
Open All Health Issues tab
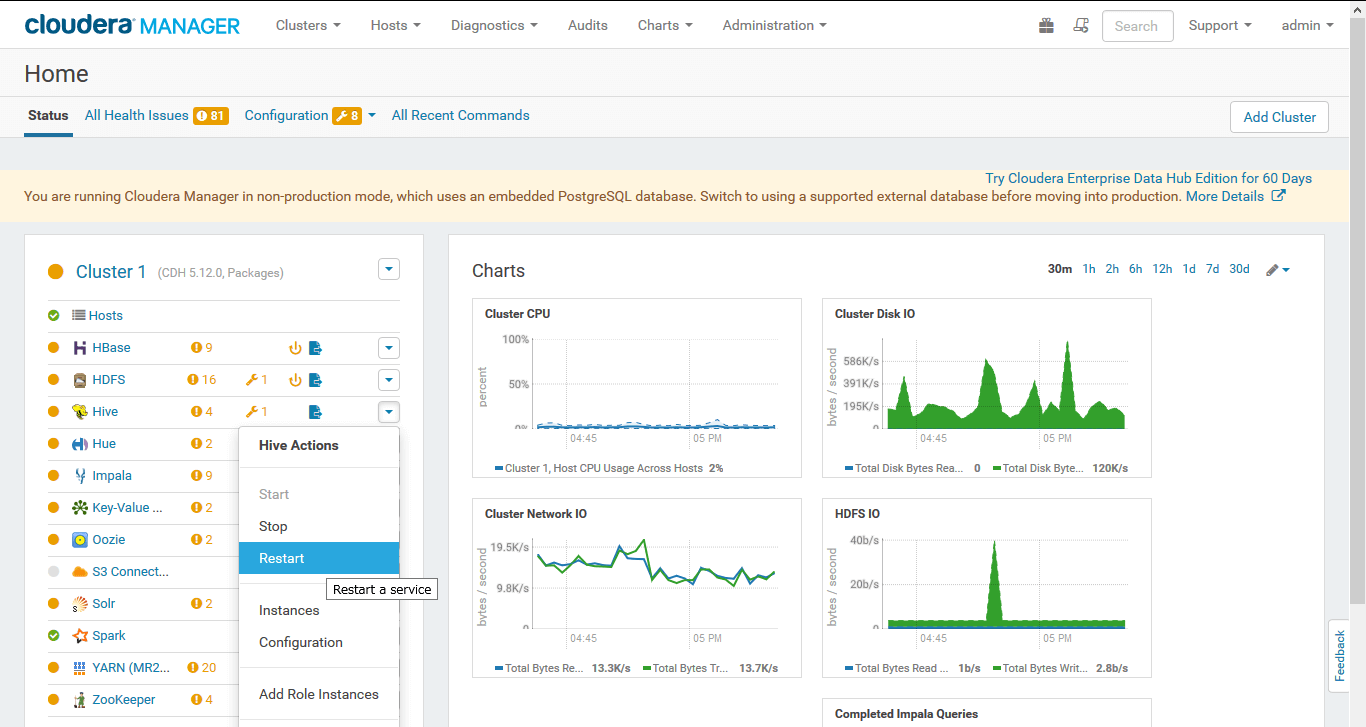pos(156,116)
